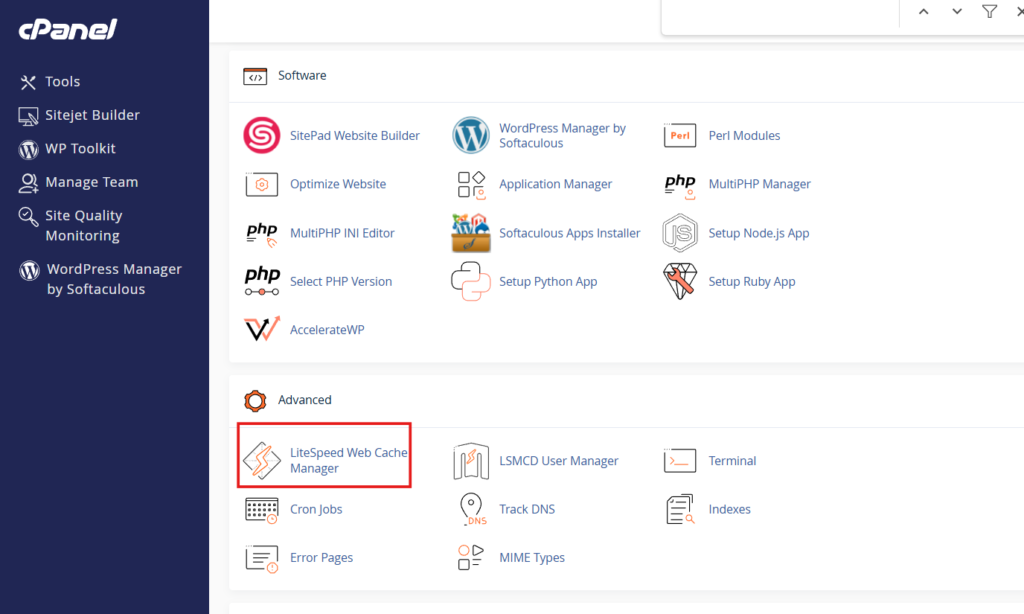Image resolution: width=1024 pixels, height=614 pixels.
Task: Open the Error Pages link
Action: (x=321, y=557)
